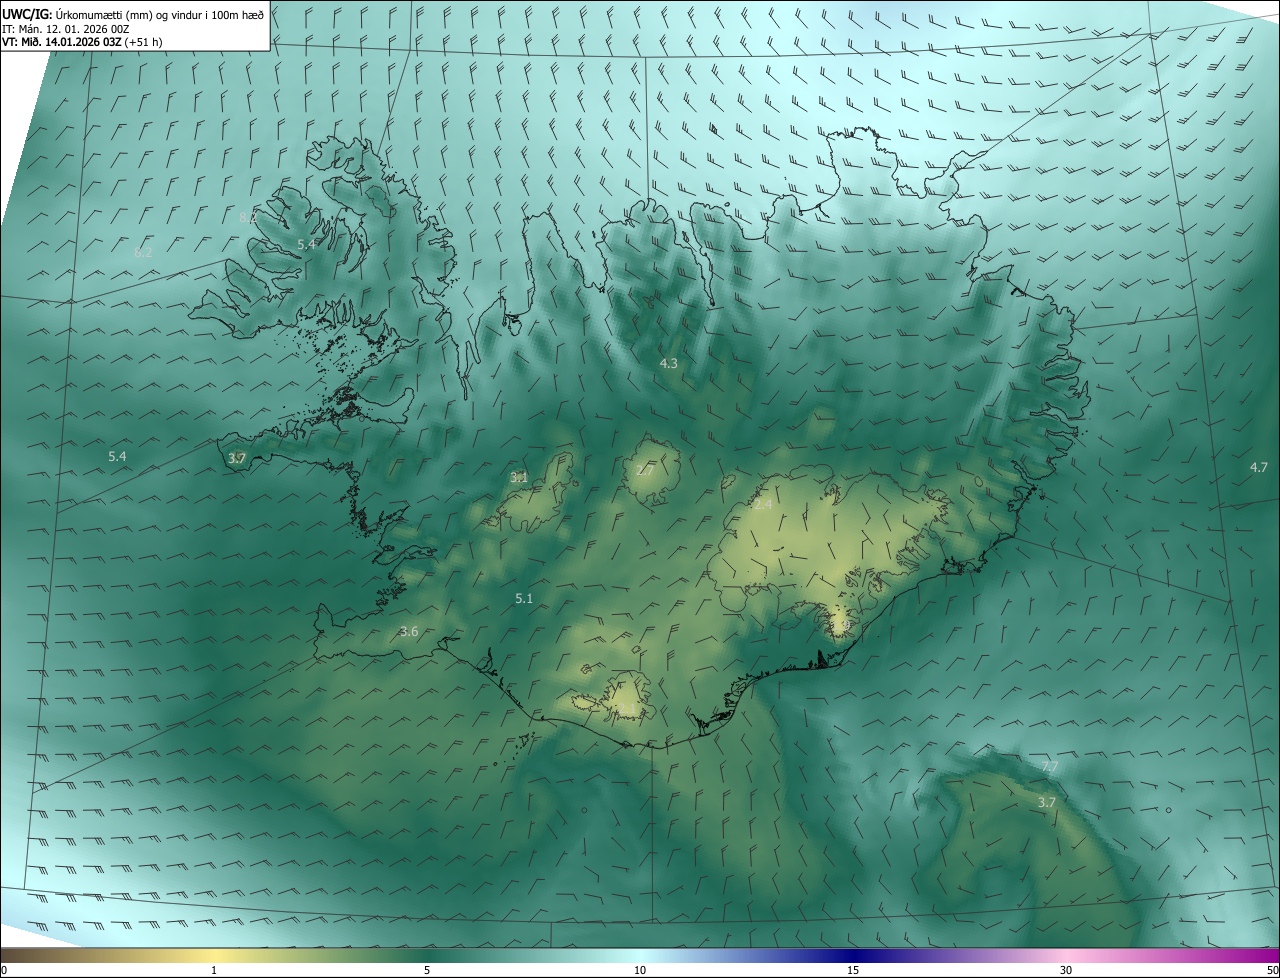Click the 'UWC/IG: Úrkomumætti (mm)' title line
The width and height of the screenshot is (1280, 978).
tap(133, 14)
